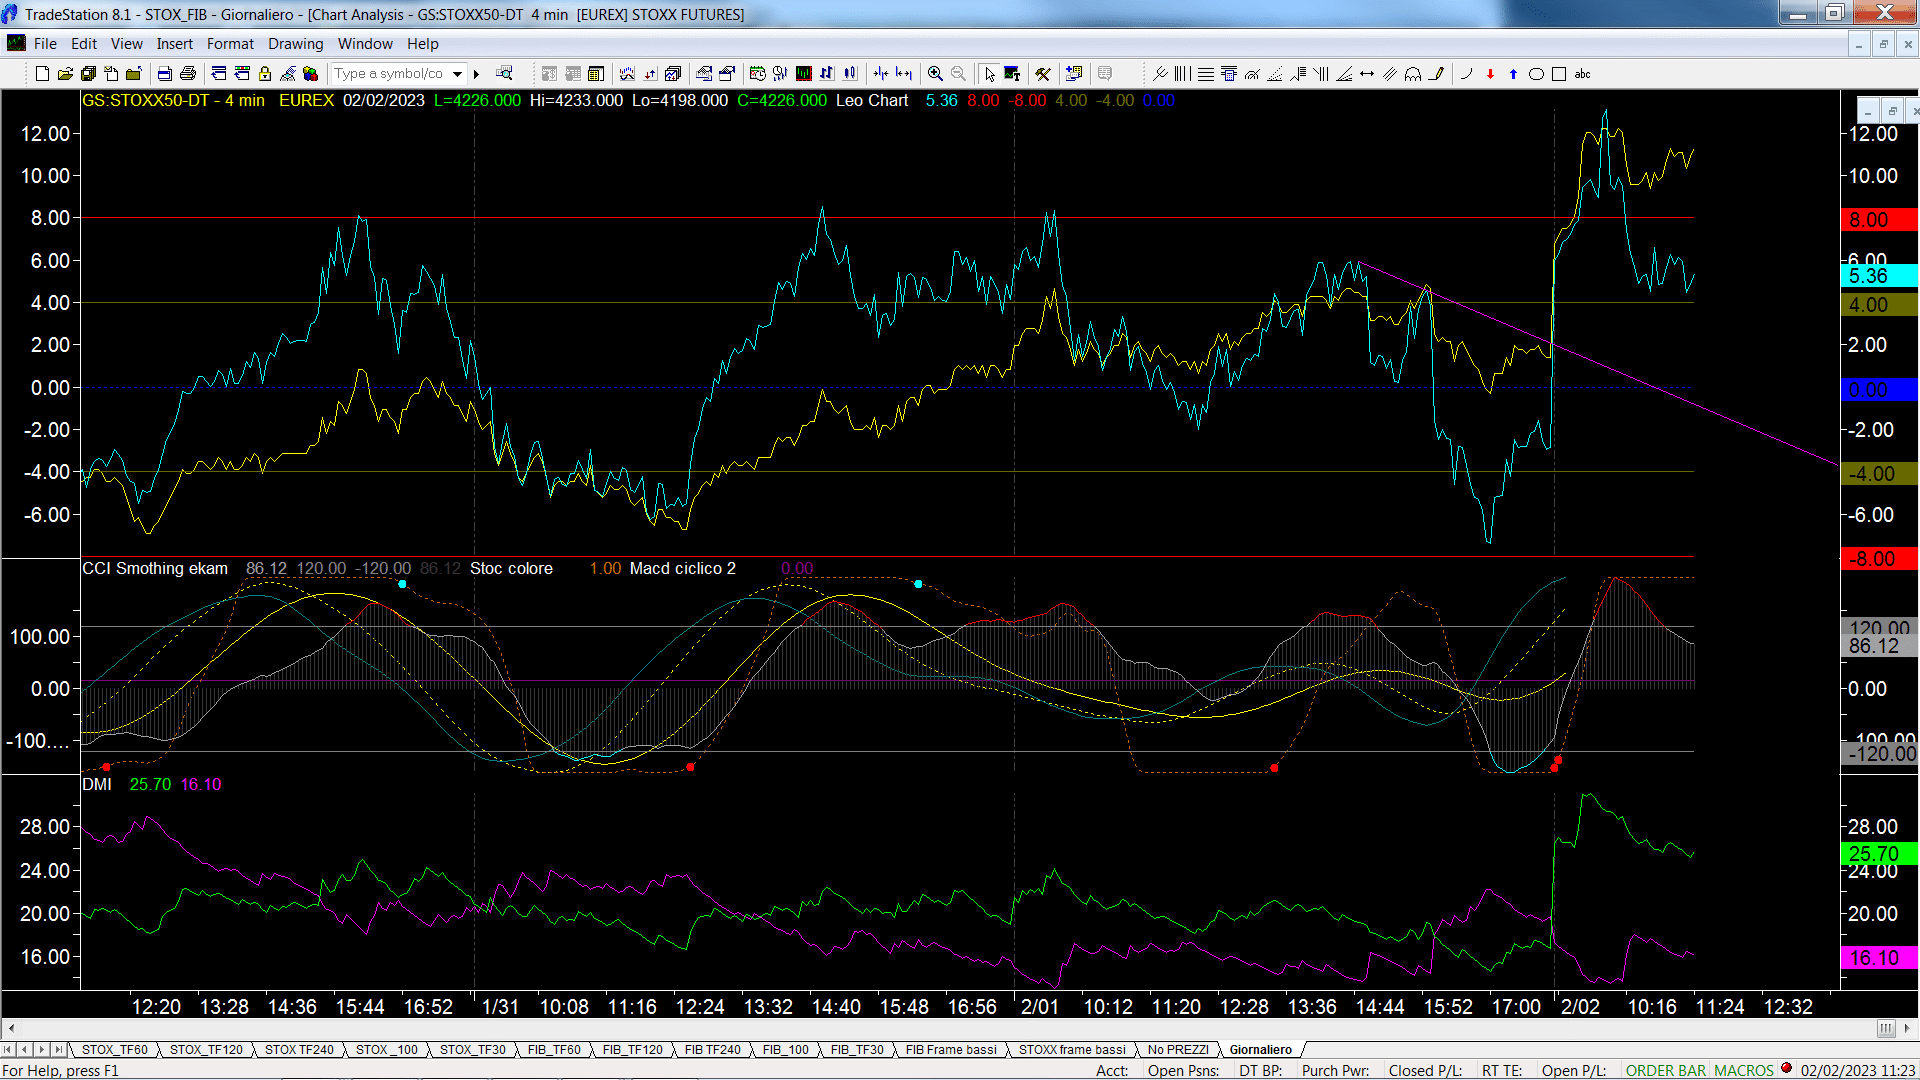Click the colored cubes toolbar icon

coord(310,73)
